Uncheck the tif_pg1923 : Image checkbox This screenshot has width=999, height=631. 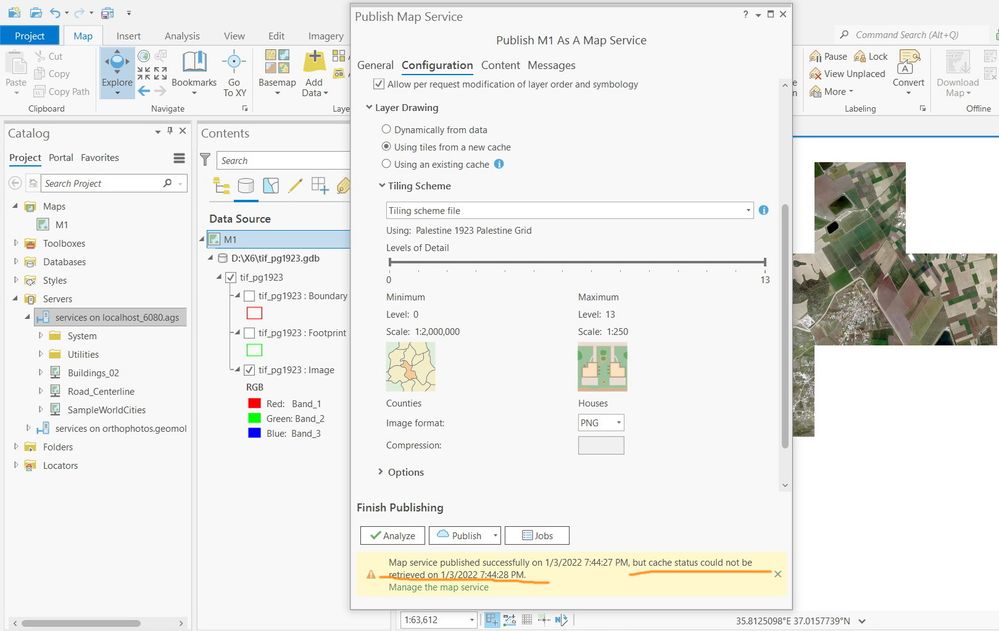(x=250, y=370)
